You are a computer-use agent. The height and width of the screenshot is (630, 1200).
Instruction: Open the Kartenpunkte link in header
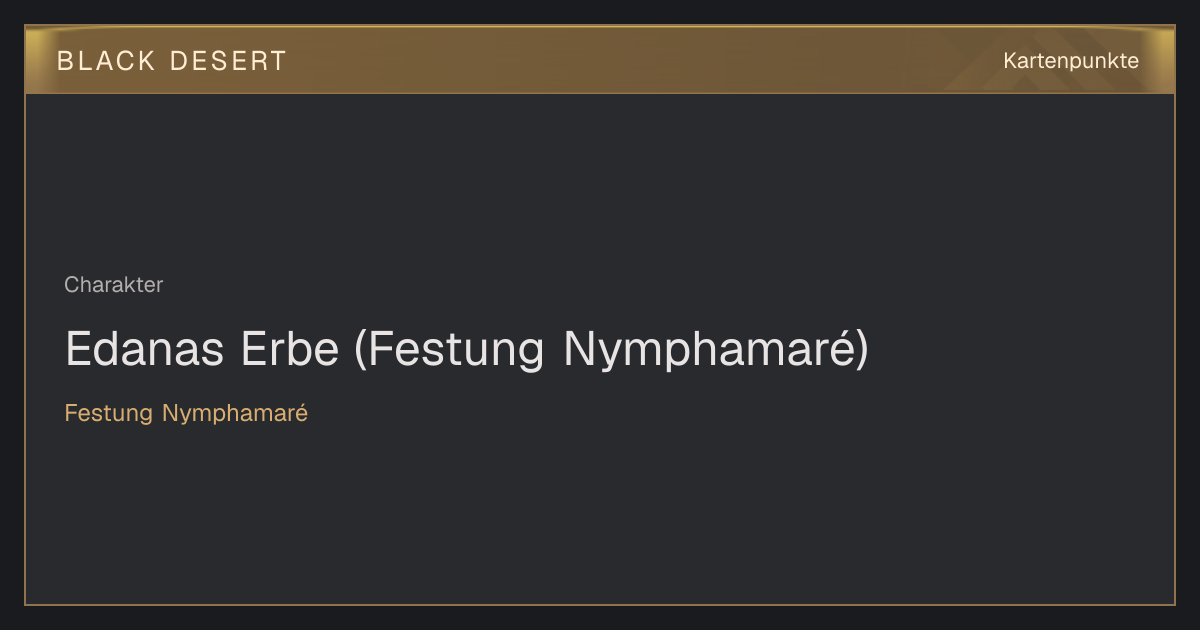click(x=1071, y=61)
